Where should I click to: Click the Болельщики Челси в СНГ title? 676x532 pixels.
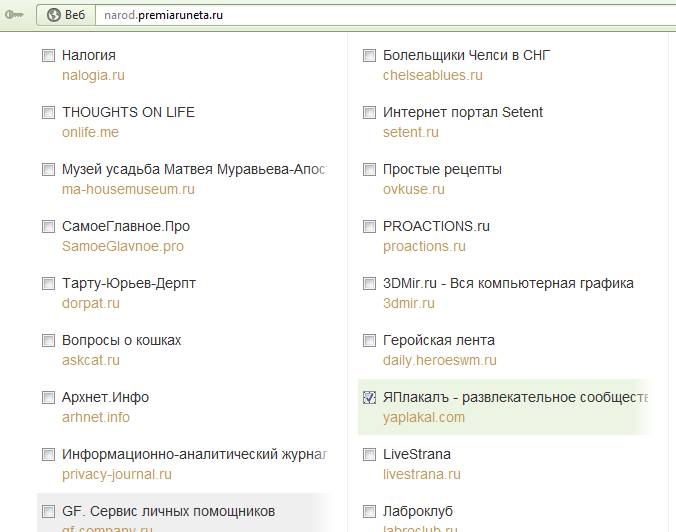pyautogui.click(x=466, y=56)
